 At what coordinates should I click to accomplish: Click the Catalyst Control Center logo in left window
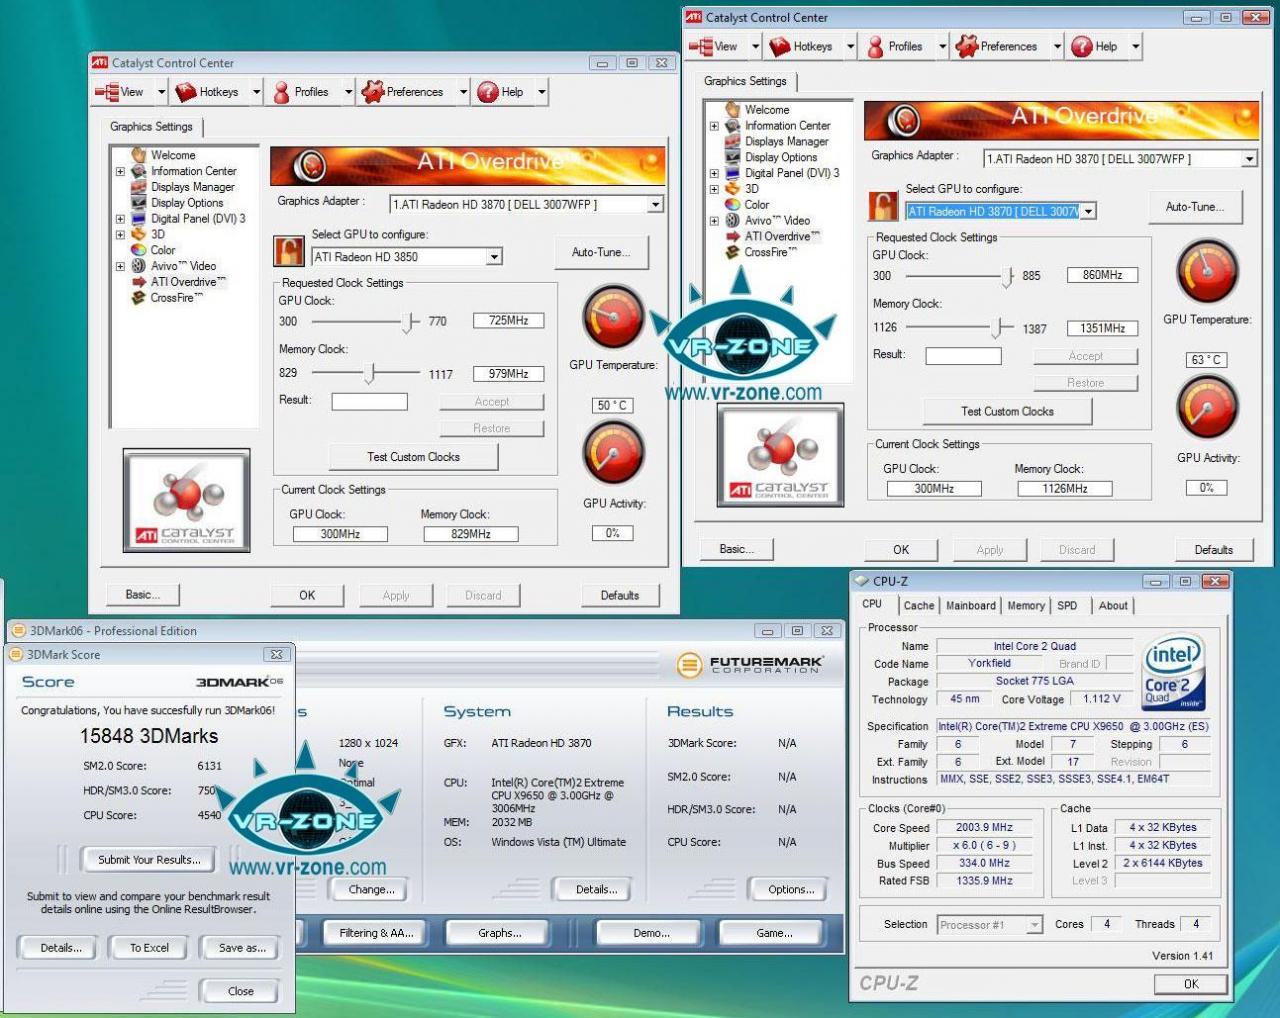[x=187, y=499]
